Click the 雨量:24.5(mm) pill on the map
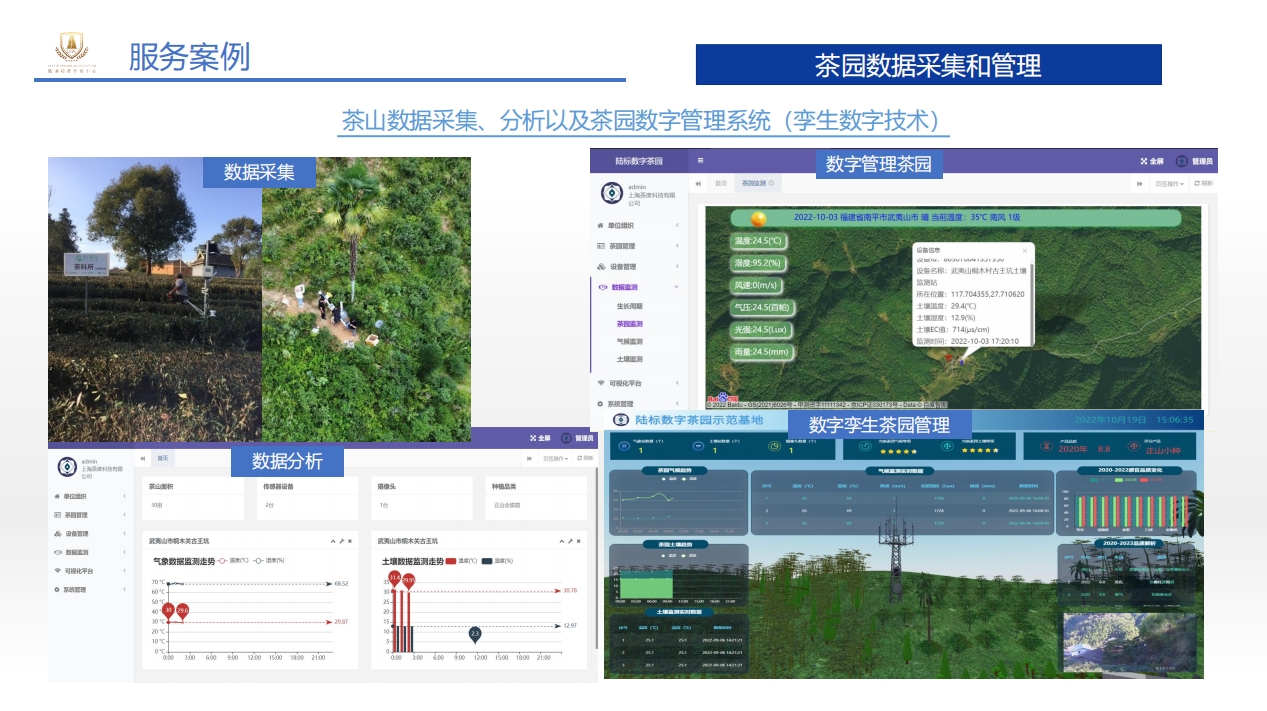 pos(764,352)
